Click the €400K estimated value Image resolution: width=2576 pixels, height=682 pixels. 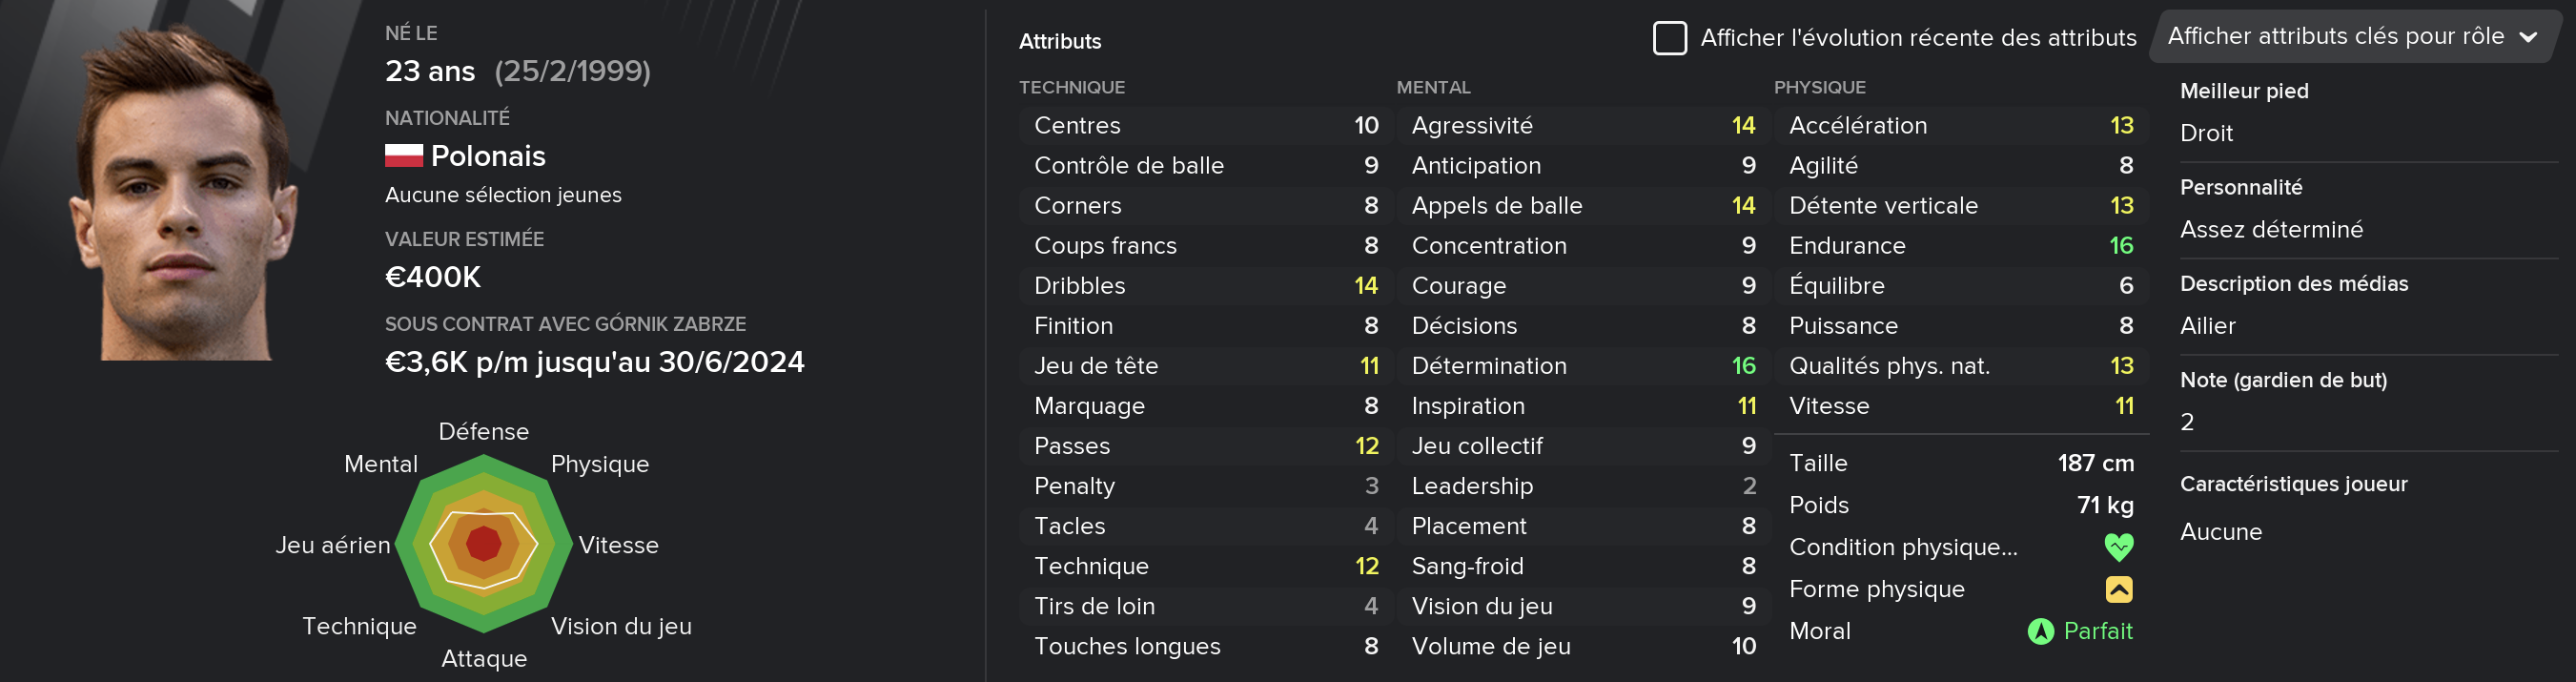(433, 277)
